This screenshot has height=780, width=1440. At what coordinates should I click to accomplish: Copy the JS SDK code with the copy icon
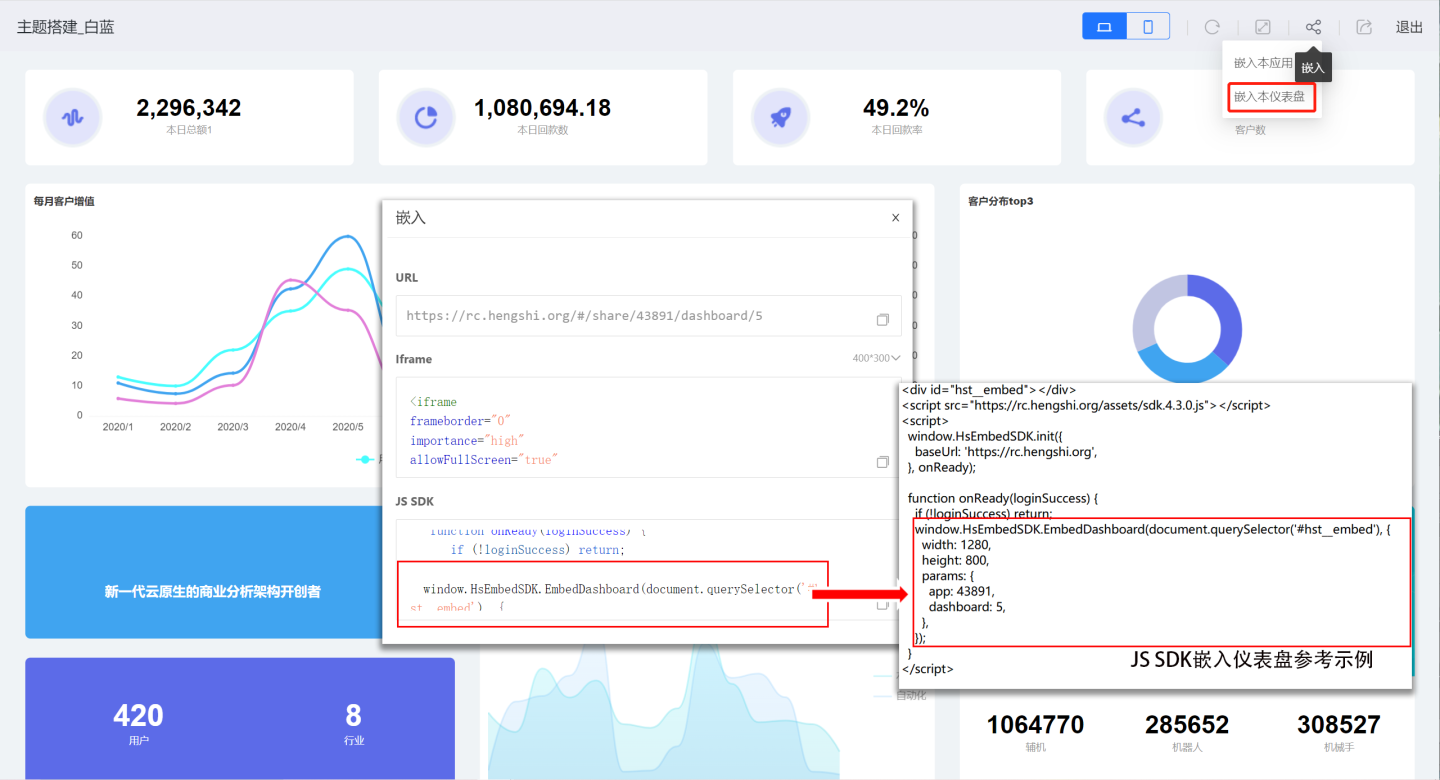(x=882, y=604)
